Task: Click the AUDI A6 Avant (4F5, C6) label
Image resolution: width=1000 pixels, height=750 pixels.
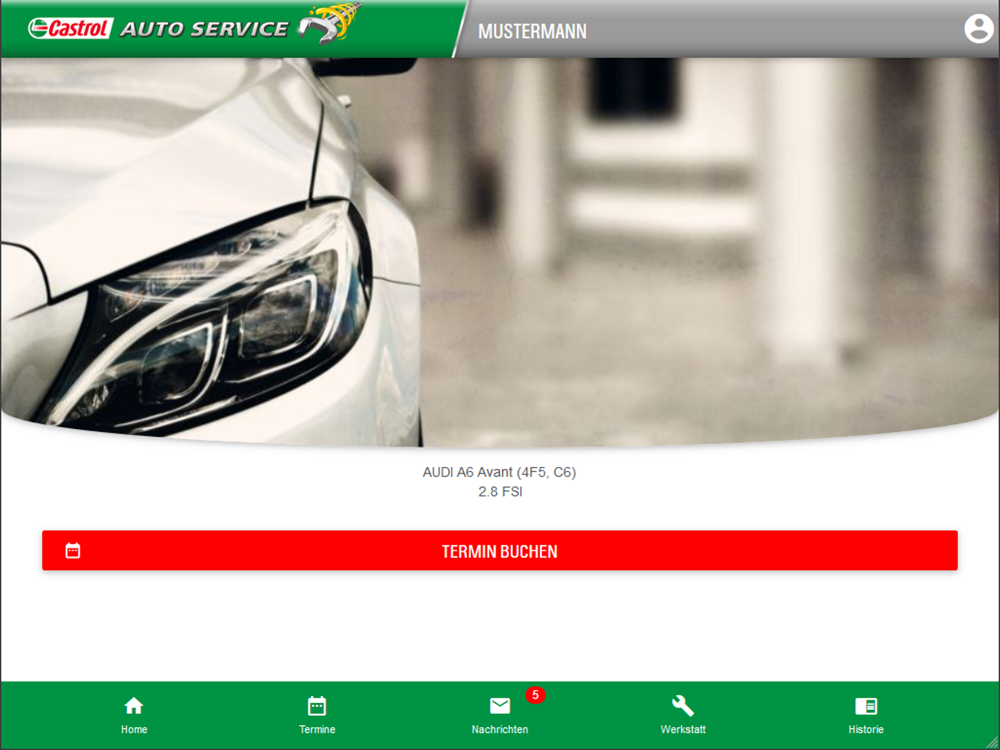Action: 499,473
